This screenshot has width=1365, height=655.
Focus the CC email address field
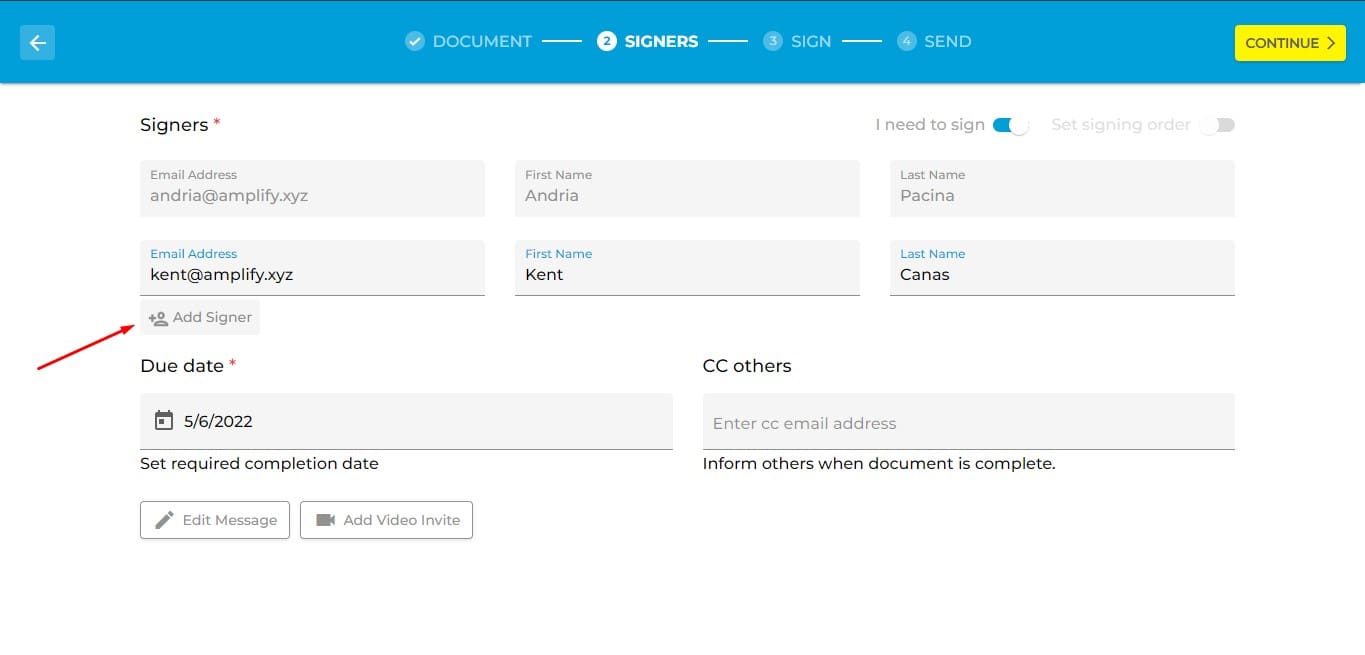[x=969, y=421]
